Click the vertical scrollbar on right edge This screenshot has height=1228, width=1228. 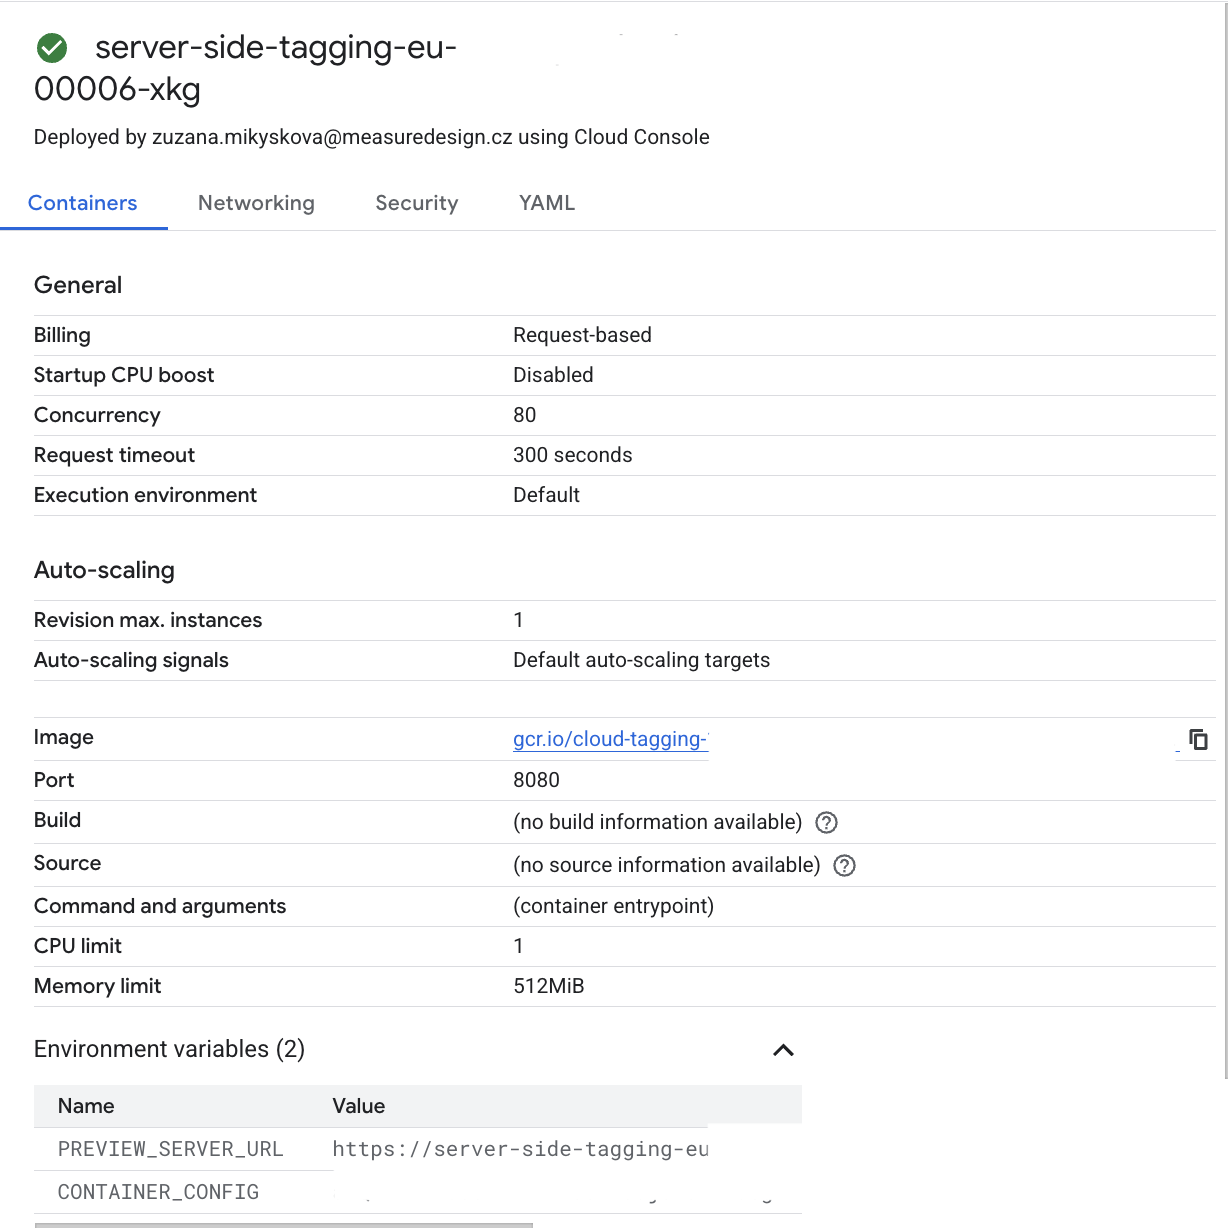point(1225,540)
